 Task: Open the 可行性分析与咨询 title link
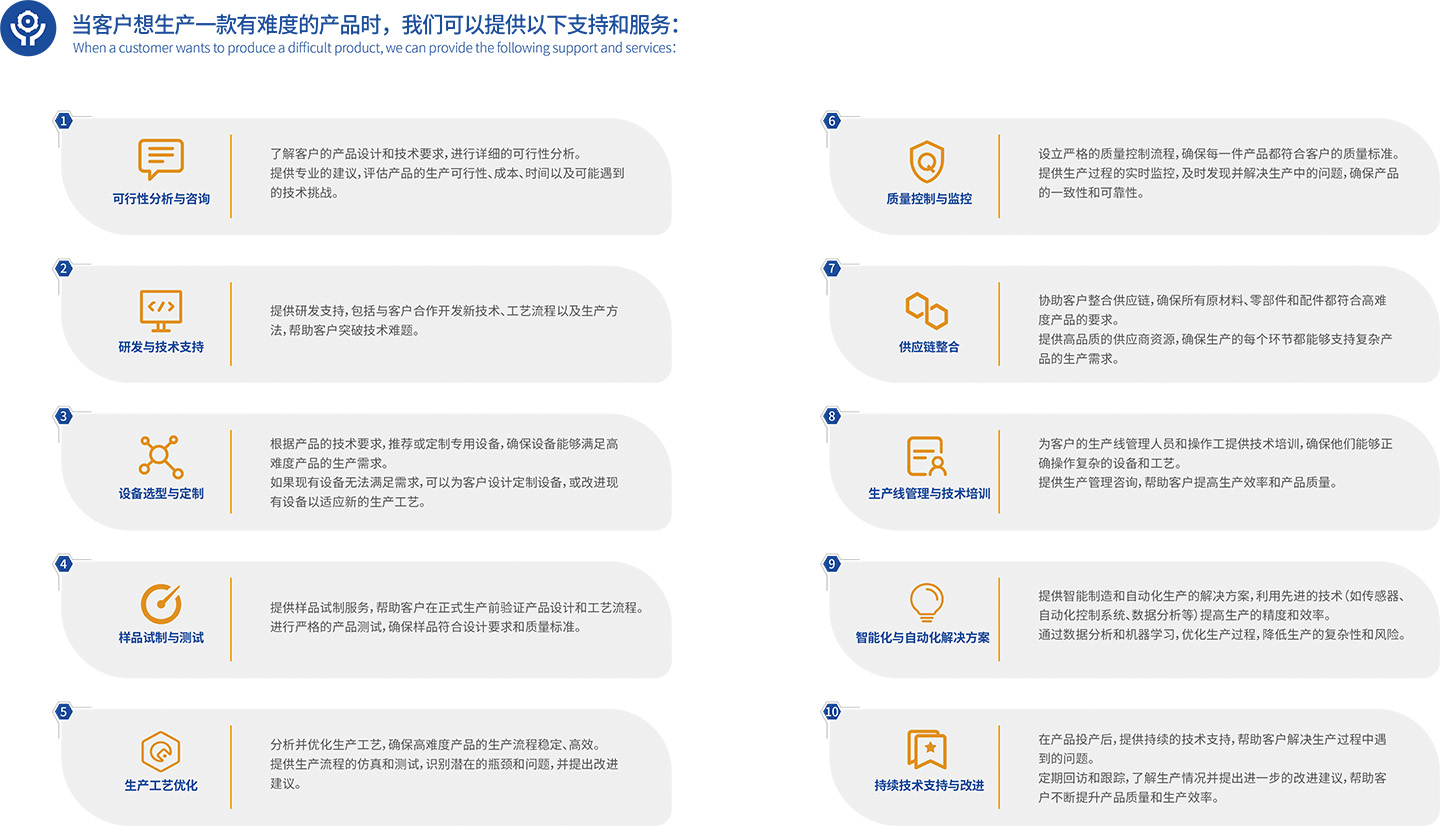pos(161,199)
